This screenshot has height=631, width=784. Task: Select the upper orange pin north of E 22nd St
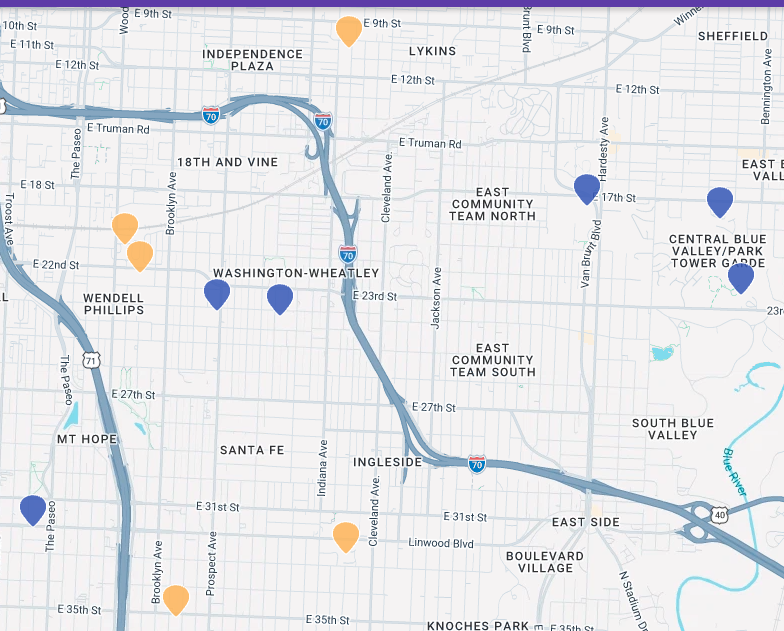(124, 228)
